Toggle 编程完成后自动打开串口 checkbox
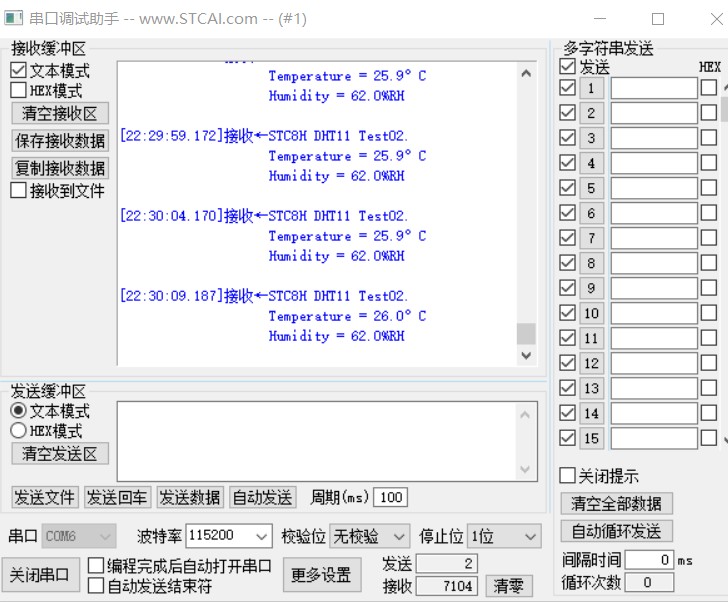 [96, 565]
